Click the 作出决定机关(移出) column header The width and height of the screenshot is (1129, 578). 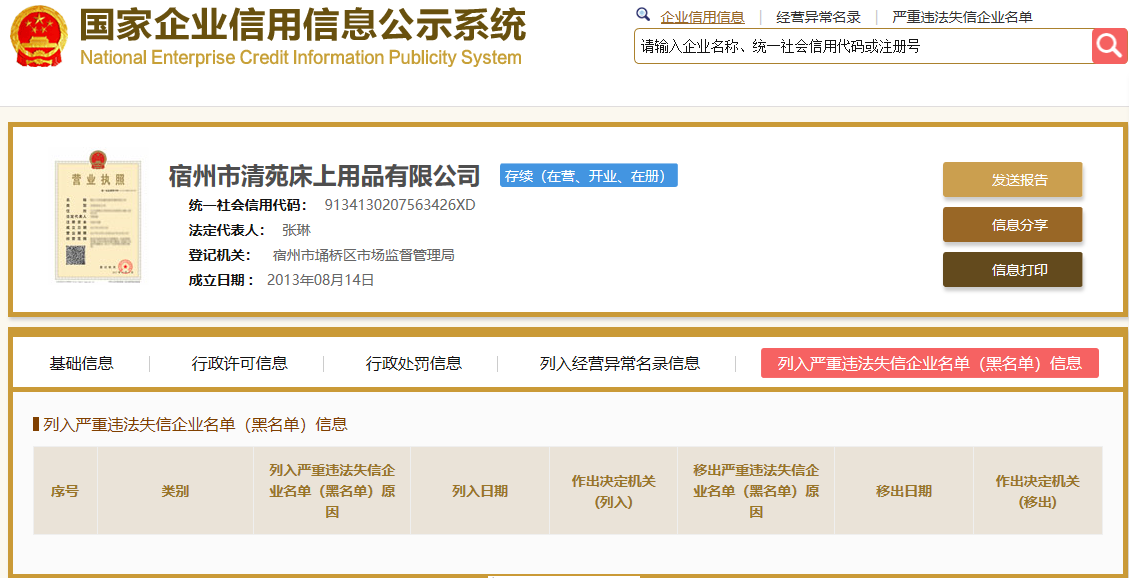(x=1038, y=491)
